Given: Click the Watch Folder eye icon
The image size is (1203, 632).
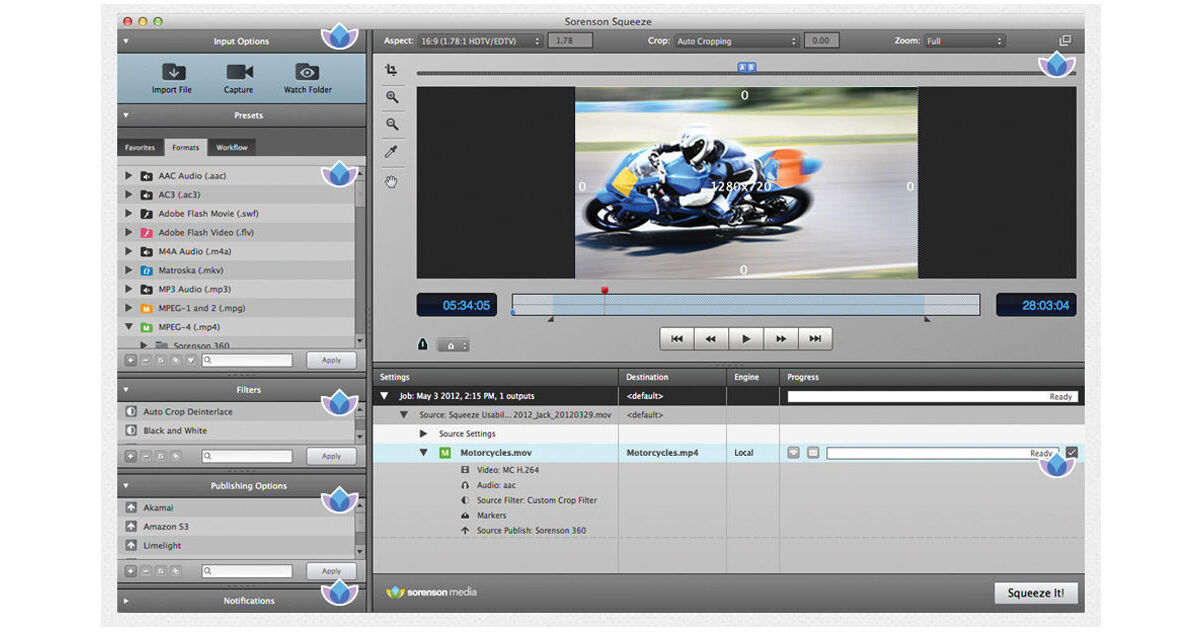Looking at the screenshot, I should tap(307, 72).
